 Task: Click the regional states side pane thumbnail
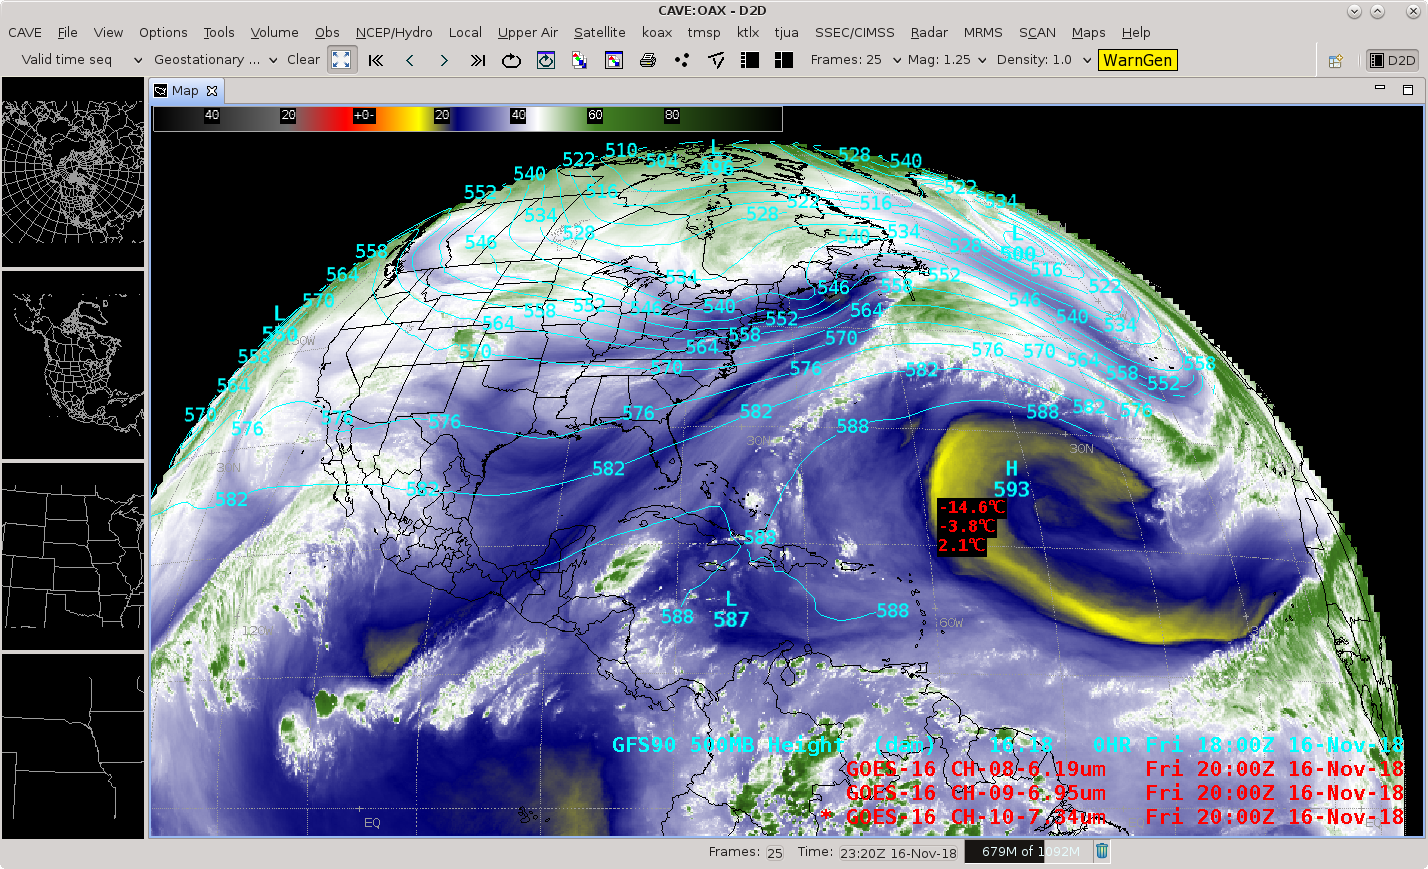click(73, 556)
